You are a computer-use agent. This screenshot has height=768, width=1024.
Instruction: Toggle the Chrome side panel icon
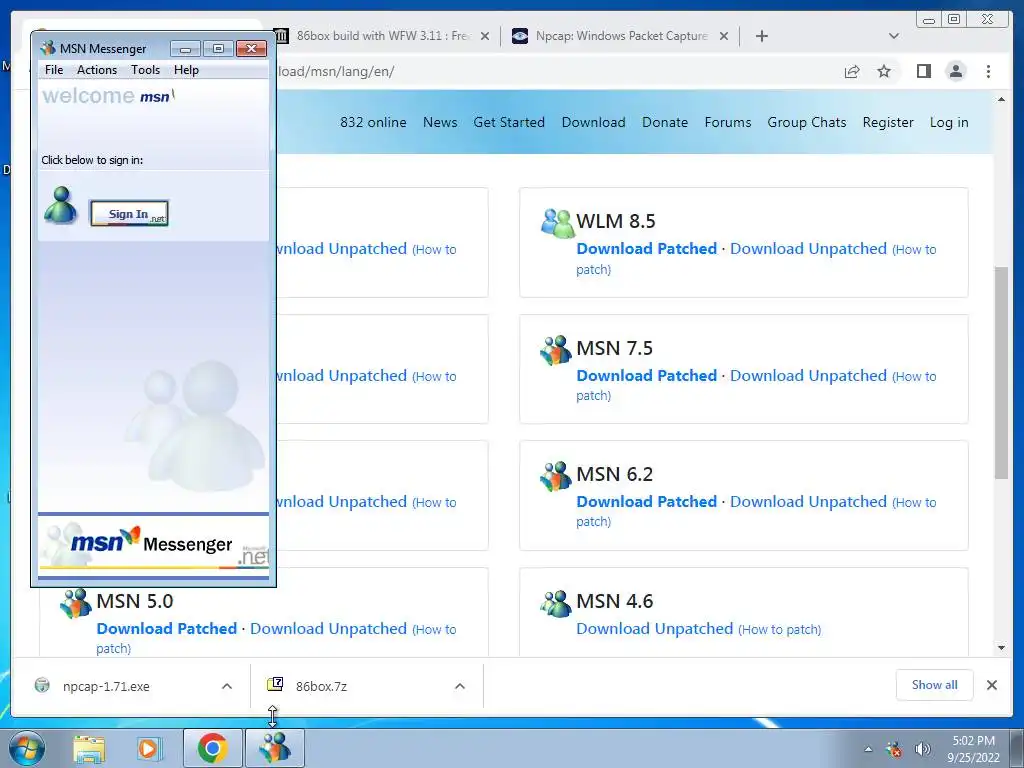pyautogui.click(x=923, y=71)
